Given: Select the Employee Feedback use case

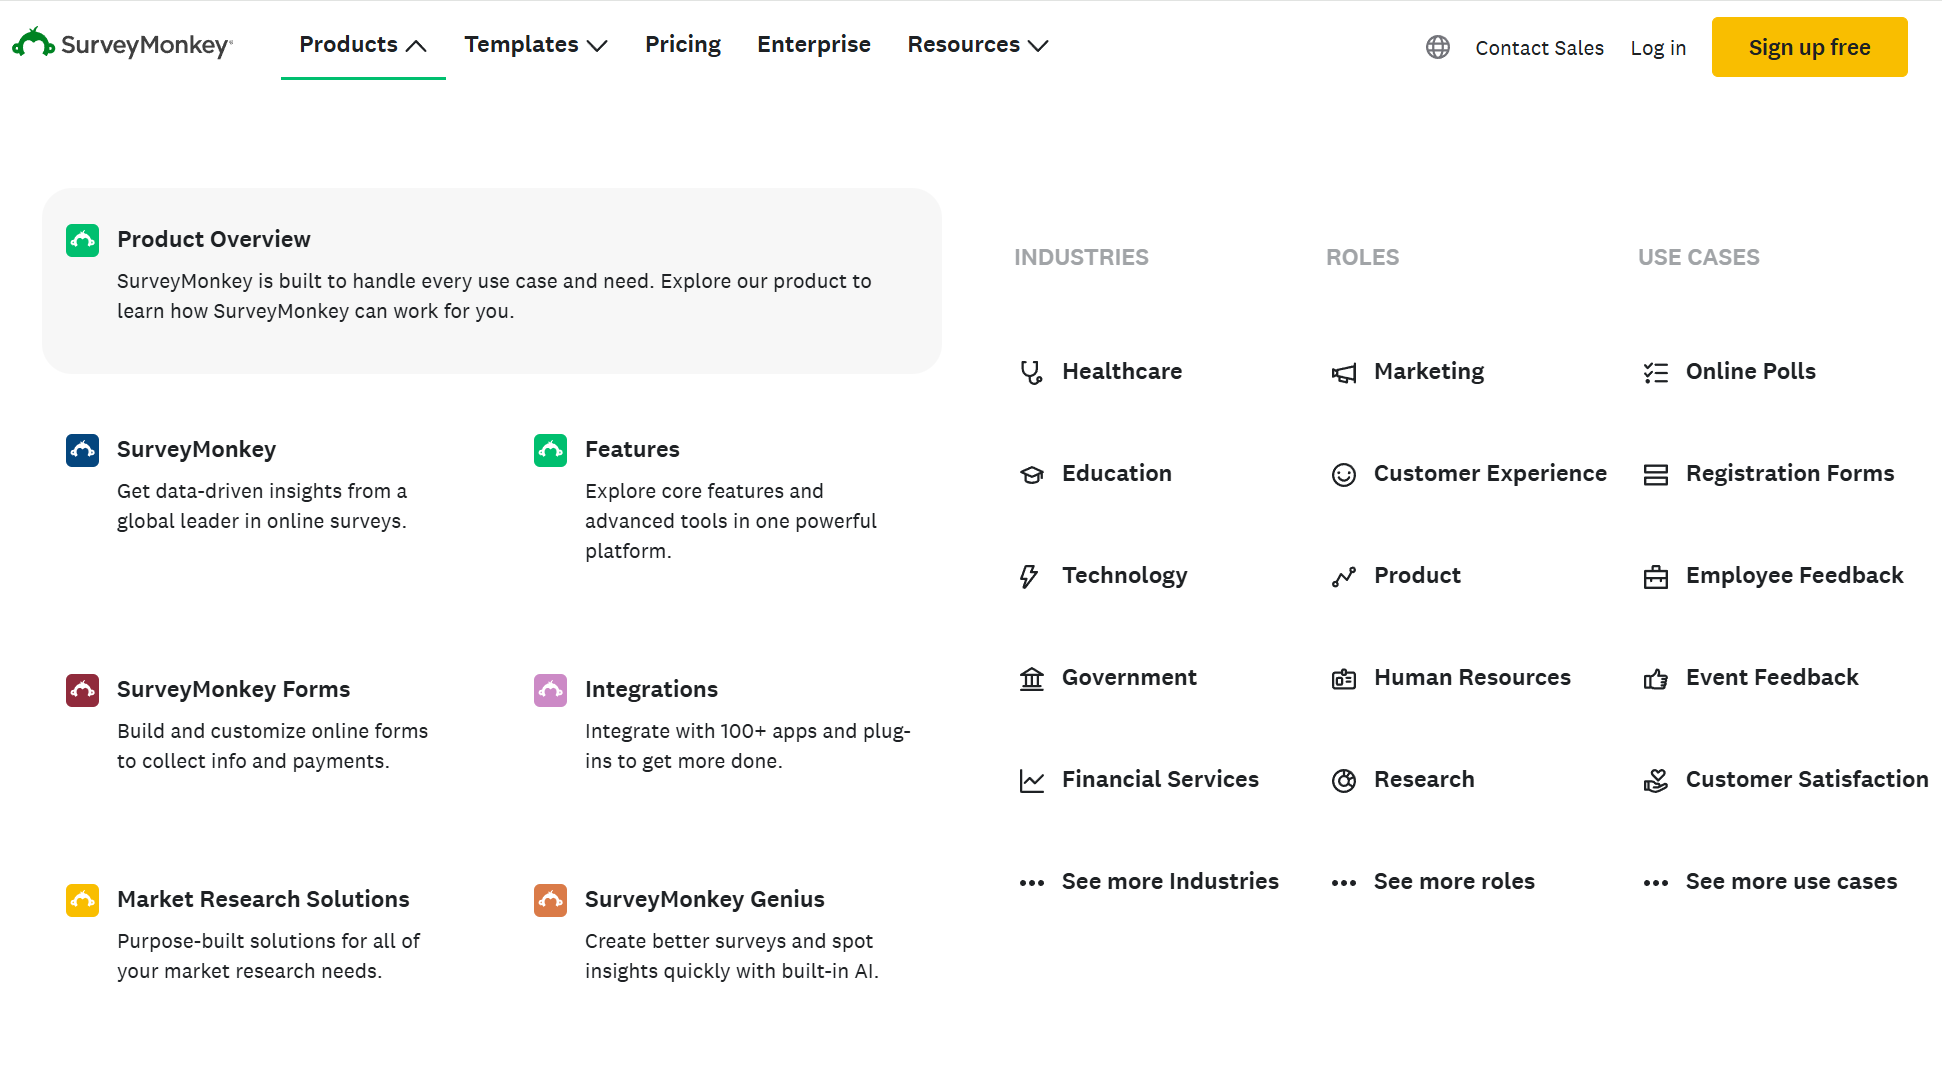Looking at the screenshot, I should point(1794,575).
